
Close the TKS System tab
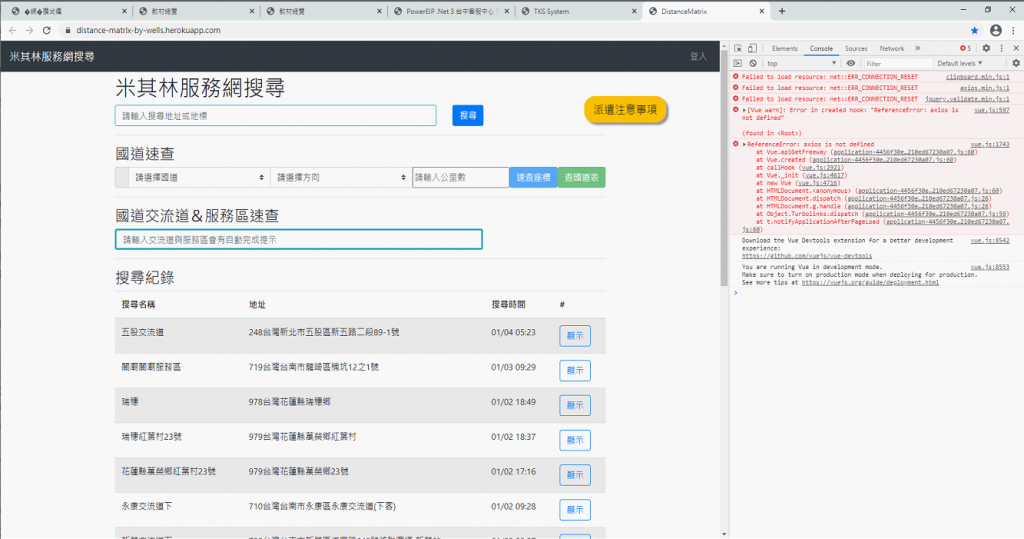click(x=634, y=11)
